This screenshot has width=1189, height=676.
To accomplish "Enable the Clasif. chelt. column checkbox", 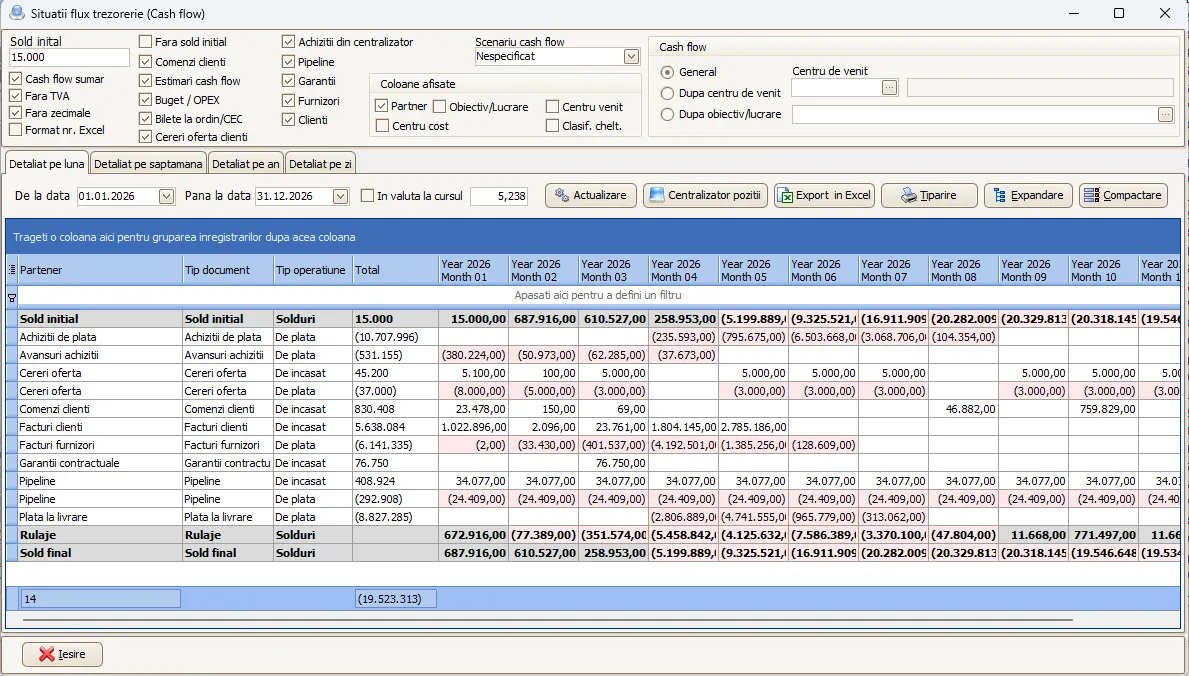I will tap(553, 125).
